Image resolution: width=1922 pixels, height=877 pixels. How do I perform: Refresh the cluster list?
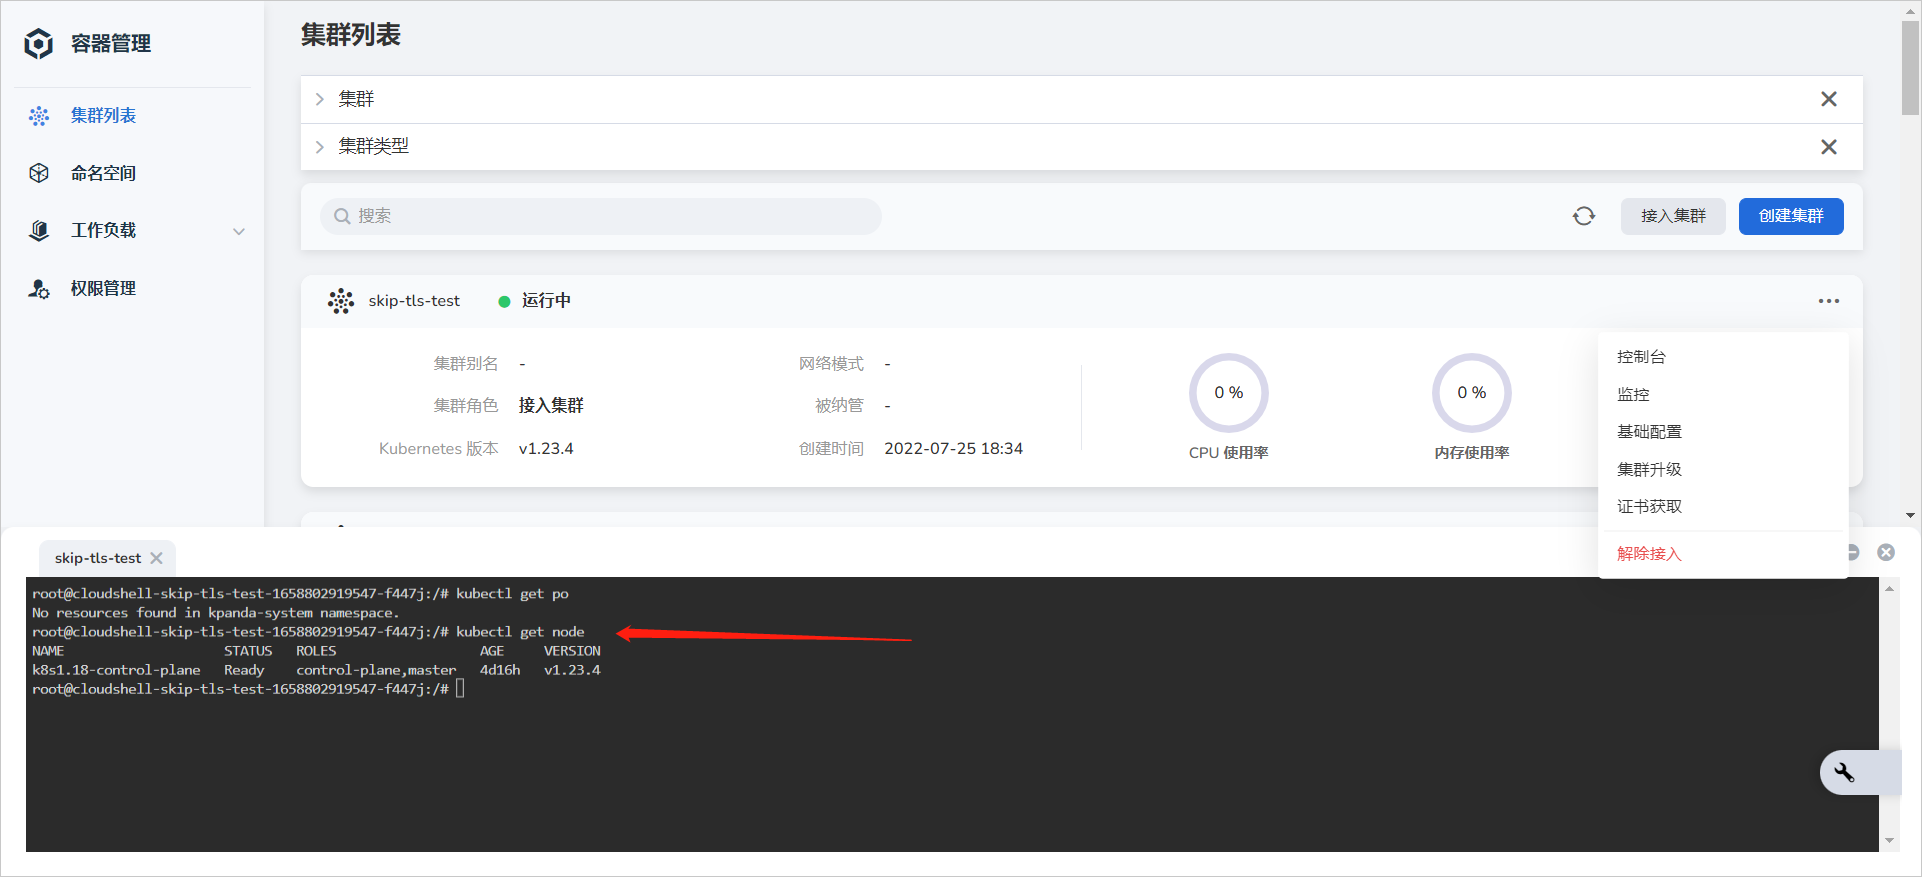point(1584,216)
